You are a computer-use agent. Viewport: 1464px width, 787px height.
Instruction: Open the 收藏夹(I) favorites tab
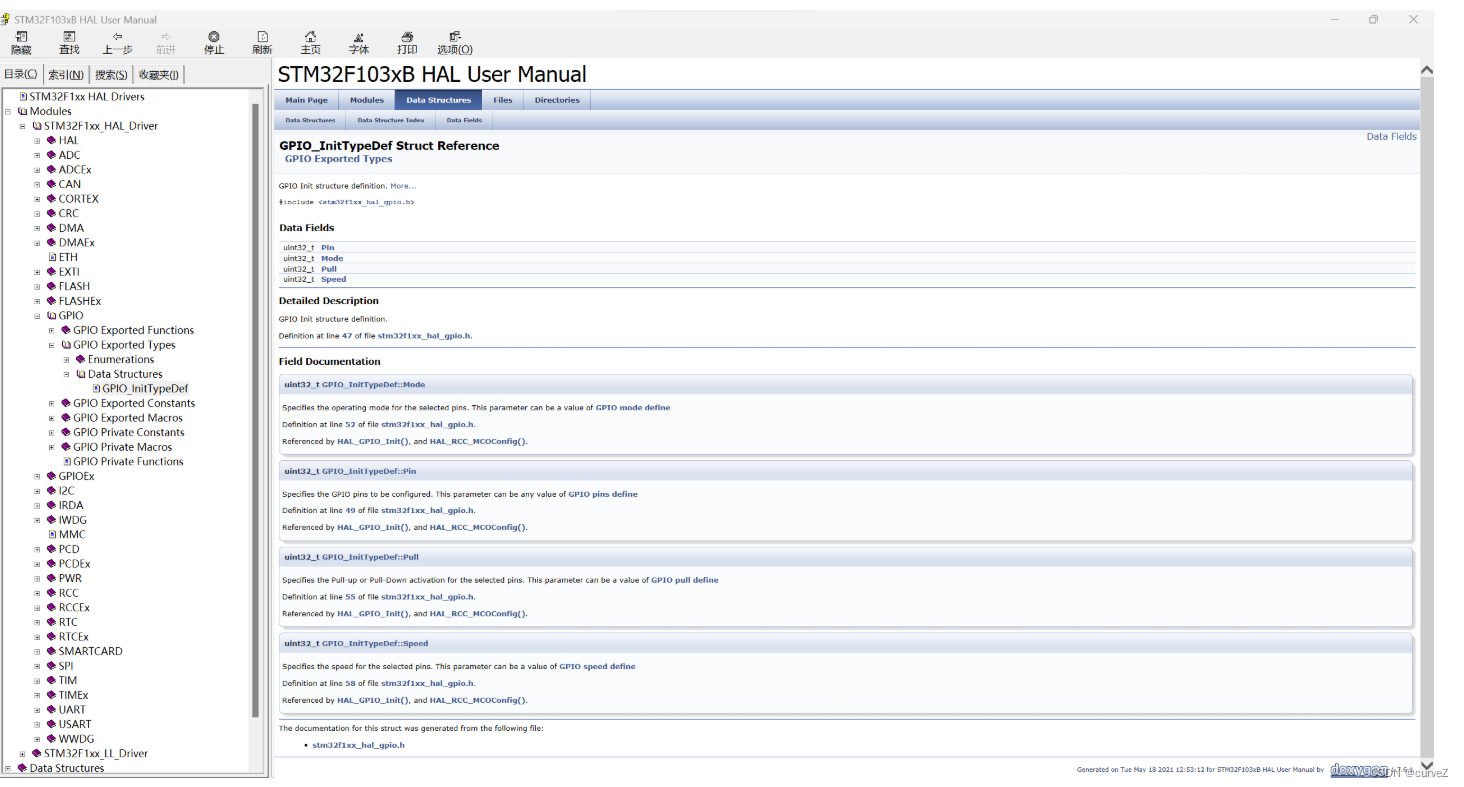(158, 75)
